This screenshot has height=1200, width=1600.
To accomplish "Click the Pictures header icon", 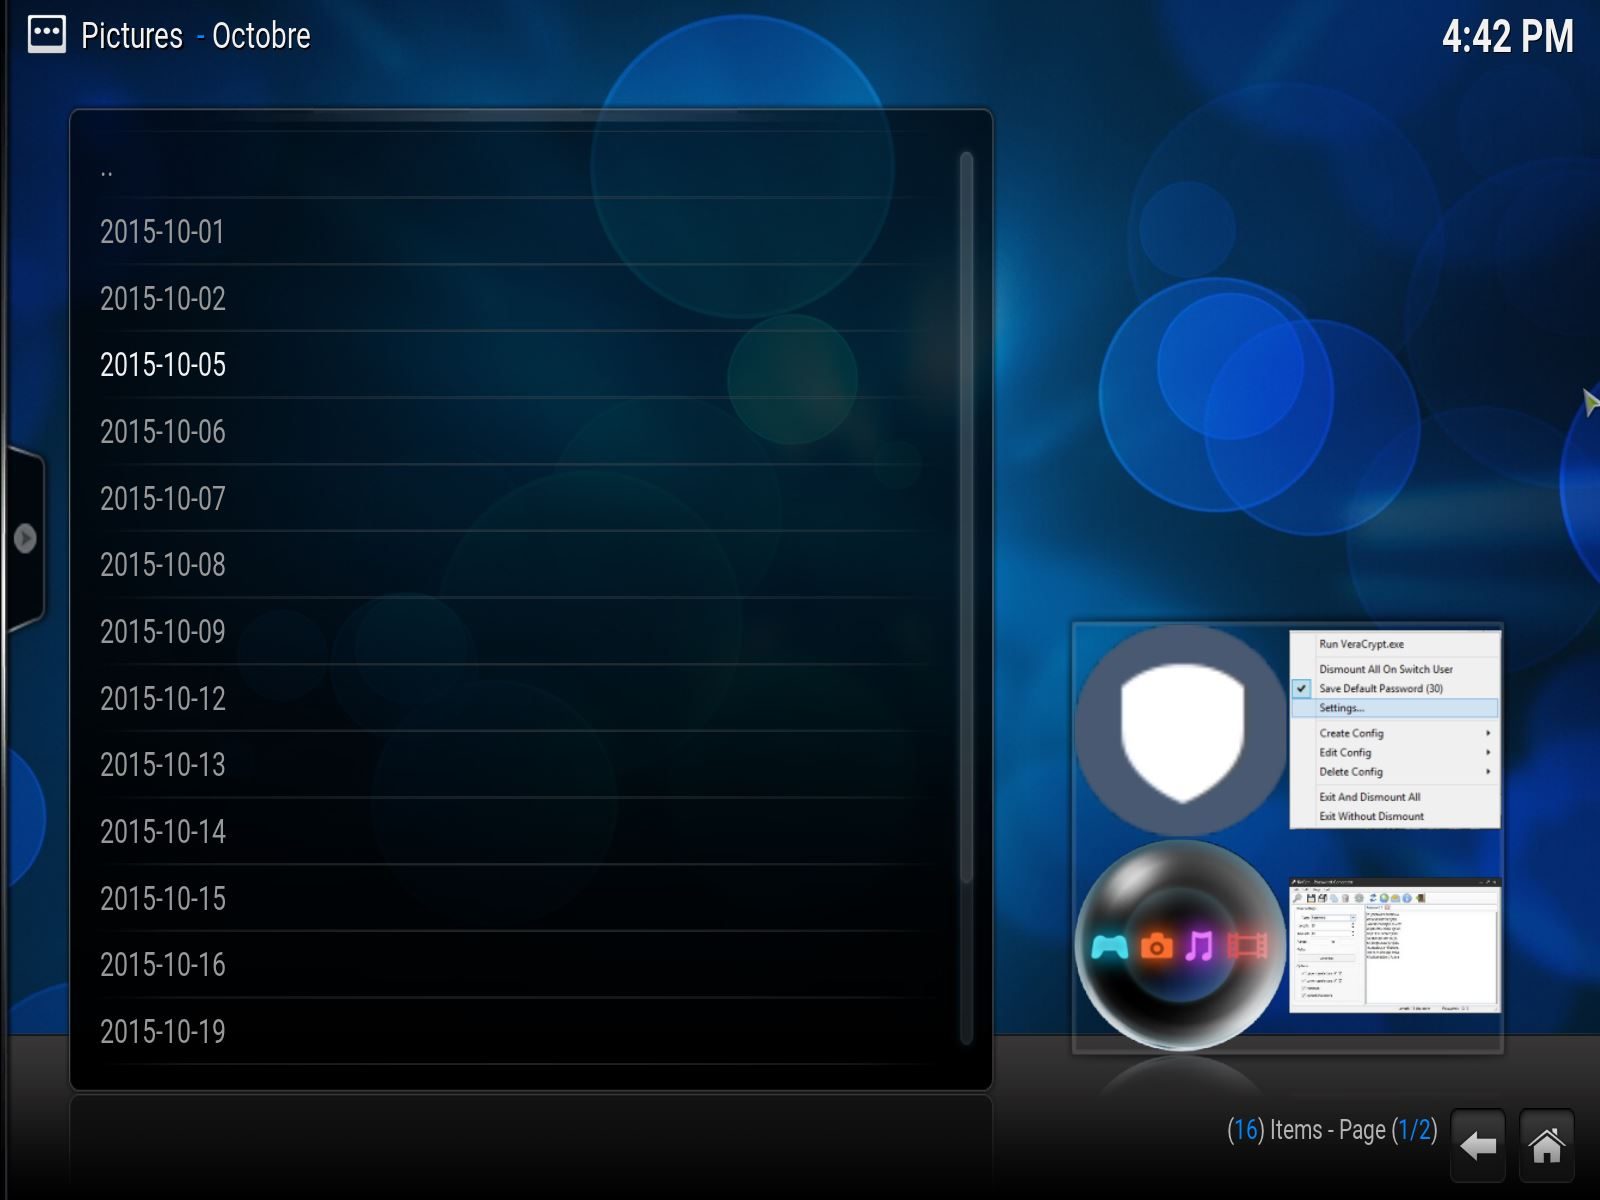I will [x=46, y=35].
